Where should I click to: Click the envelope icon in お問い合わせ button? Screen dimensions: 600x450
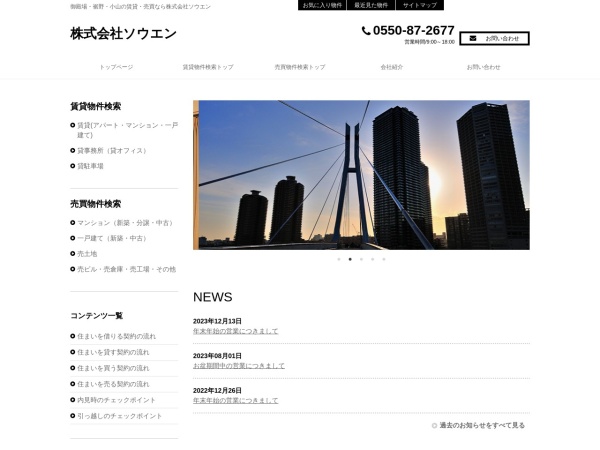pyautogui.click(x=473, y=38)
